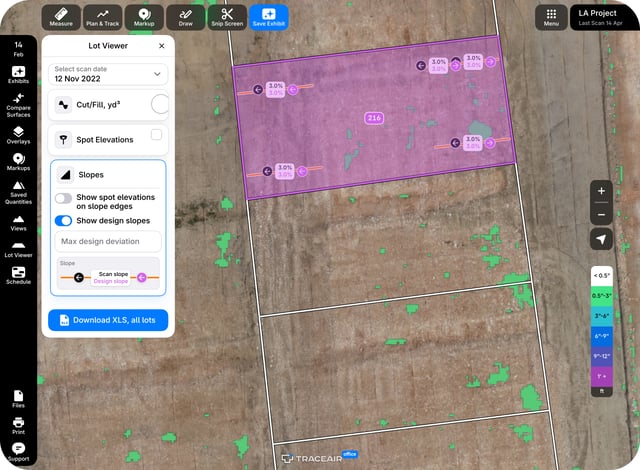
Task: Click Print in the sidebar
Action: (18, 426)
